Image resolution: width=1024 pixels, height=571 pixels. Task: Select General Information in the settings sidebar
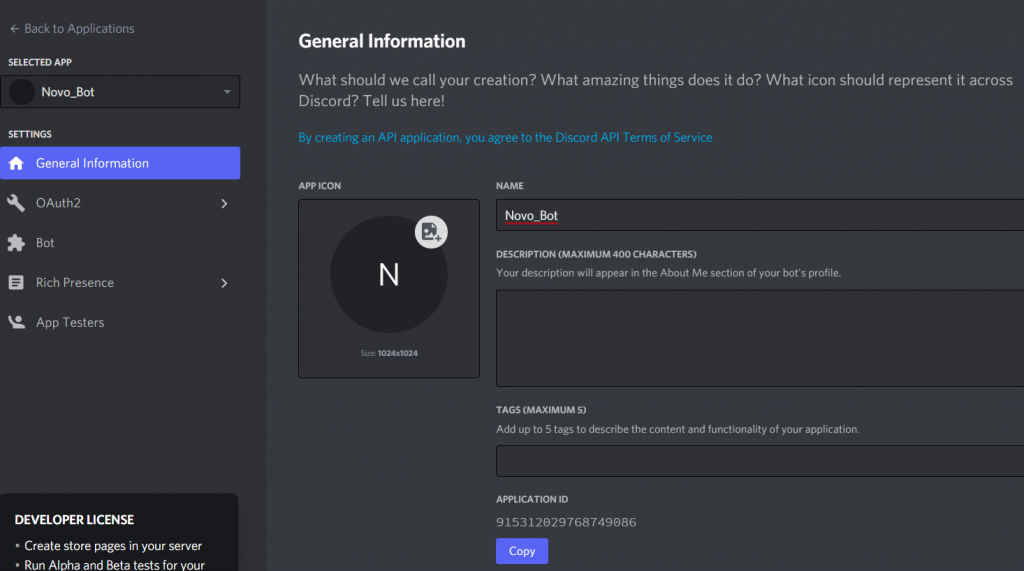click(x=120, y=163)
